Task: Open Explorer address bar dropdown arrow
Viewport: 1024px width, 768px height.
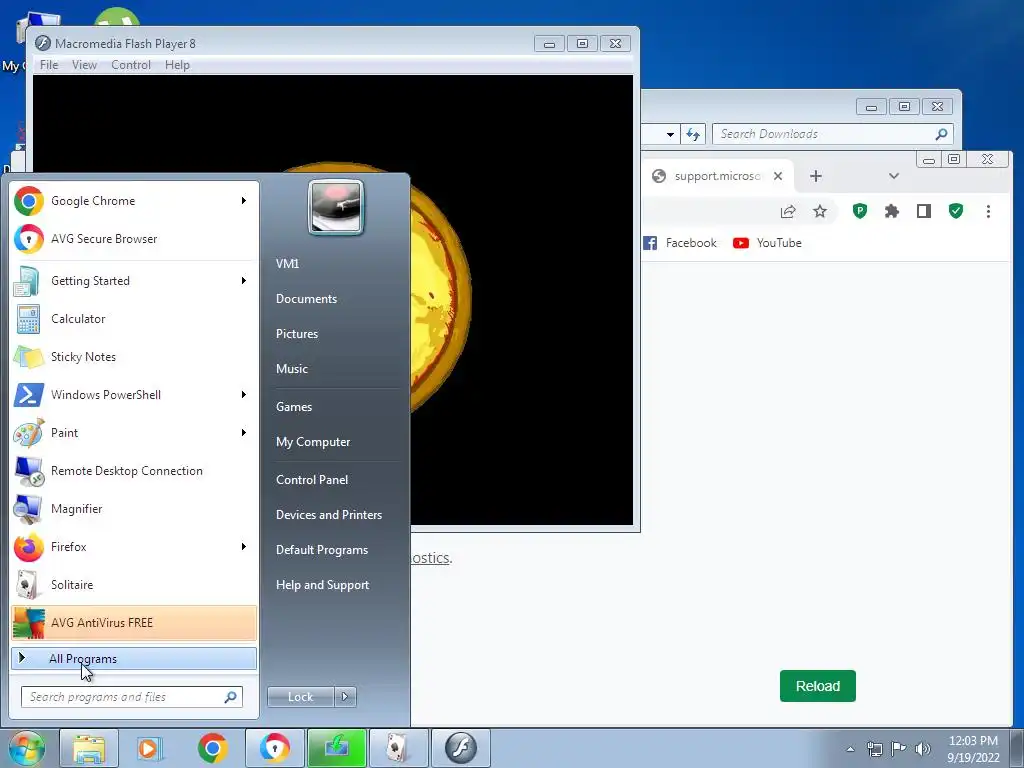Action: point(670,135)
